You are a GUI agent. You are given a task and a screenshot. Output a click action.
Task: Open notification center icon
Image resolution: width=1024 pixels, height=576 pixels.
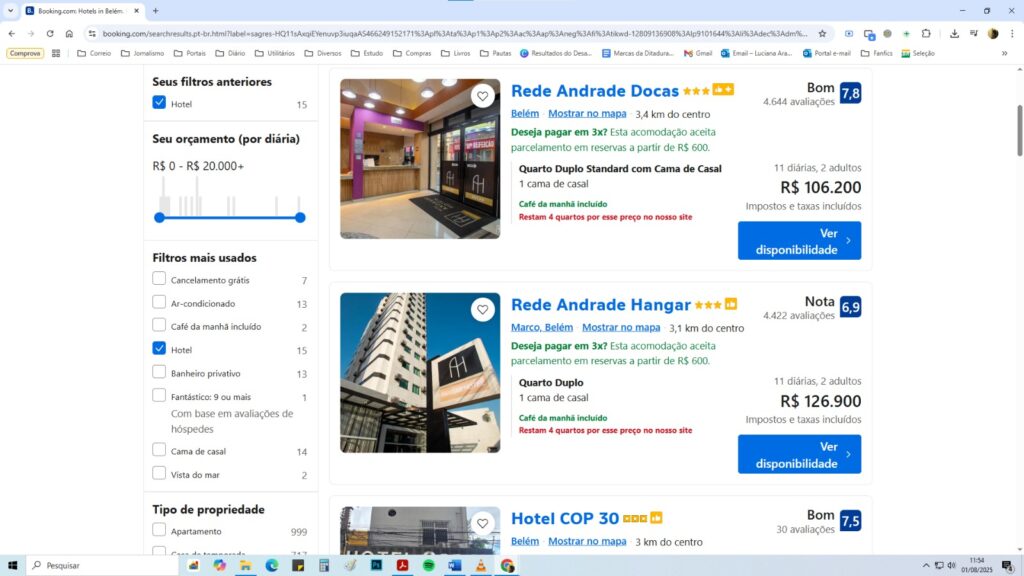tap(1008, 566)
